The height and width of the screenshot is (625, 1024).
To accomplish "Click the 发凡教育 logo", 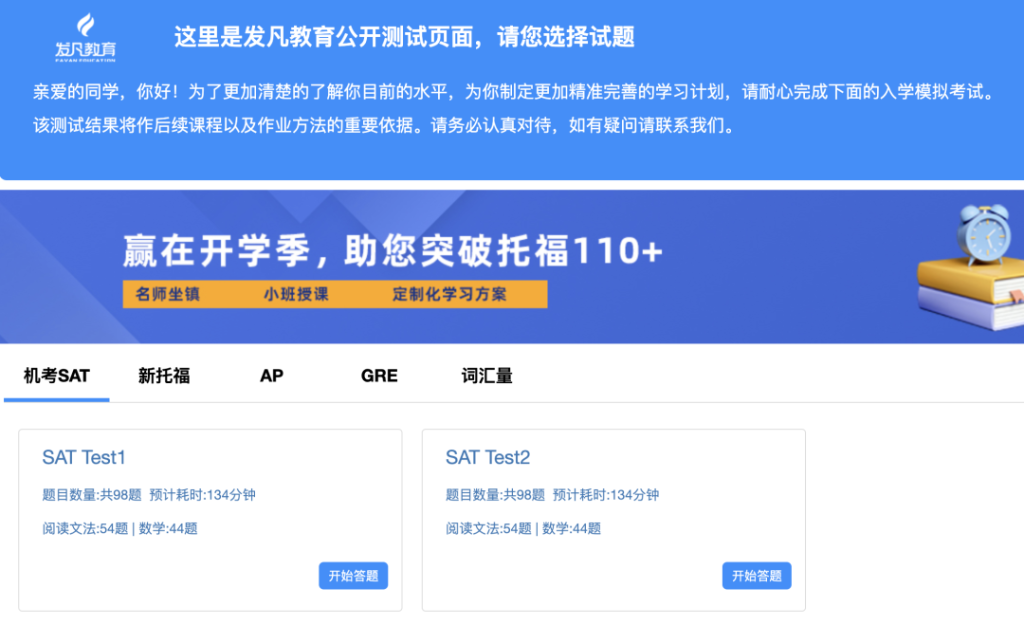I will [86, 38].
